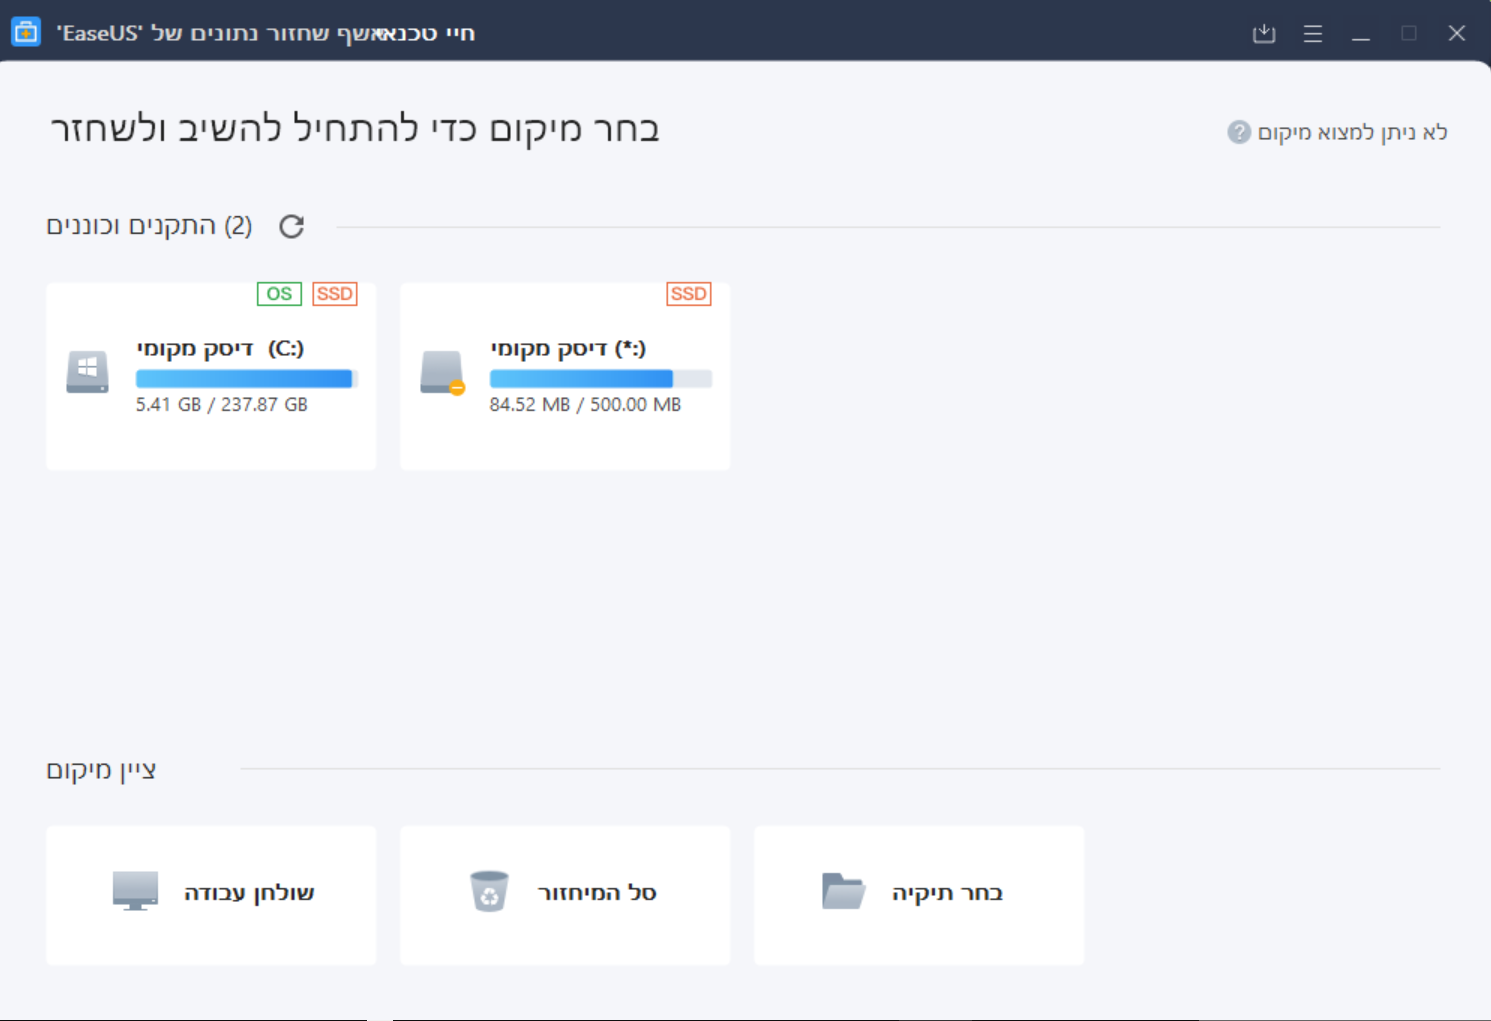Minimize the EaseUS window

tap(1361, 34)
